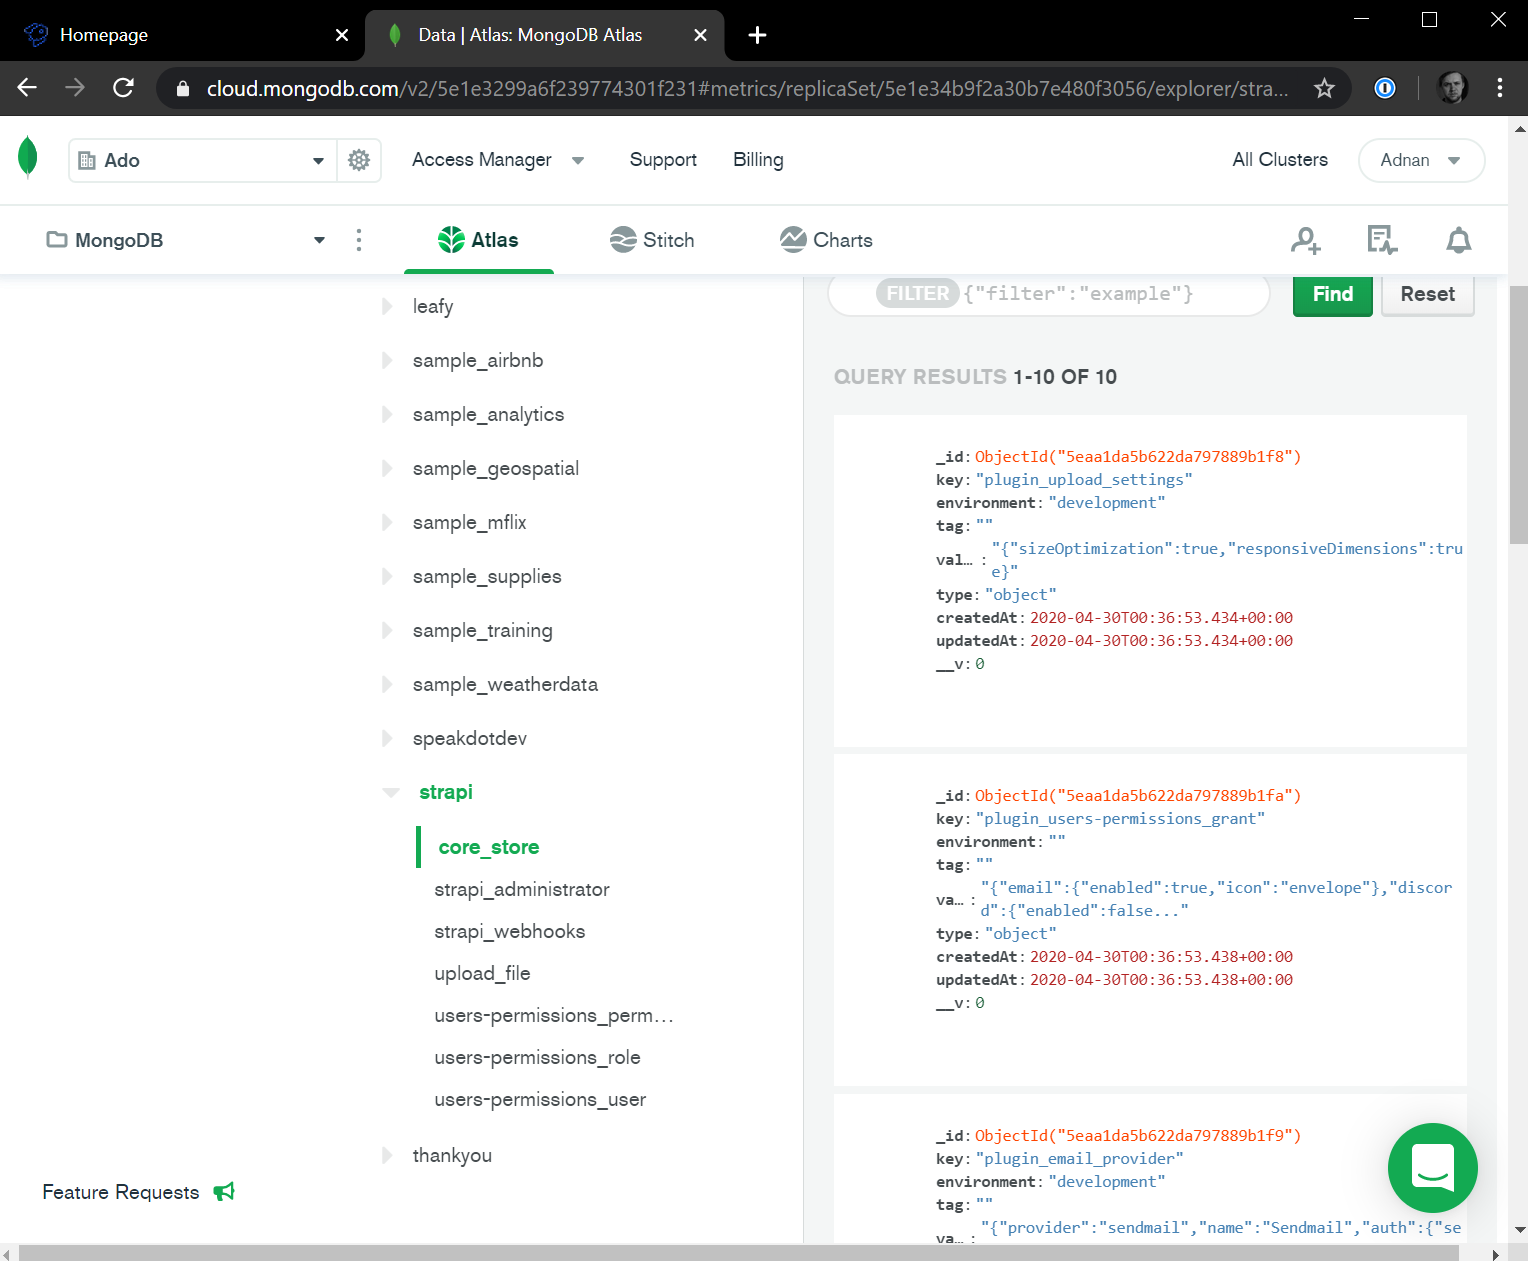
Task: Open the alerts bell icon
Action: (x=1459, y=240)
